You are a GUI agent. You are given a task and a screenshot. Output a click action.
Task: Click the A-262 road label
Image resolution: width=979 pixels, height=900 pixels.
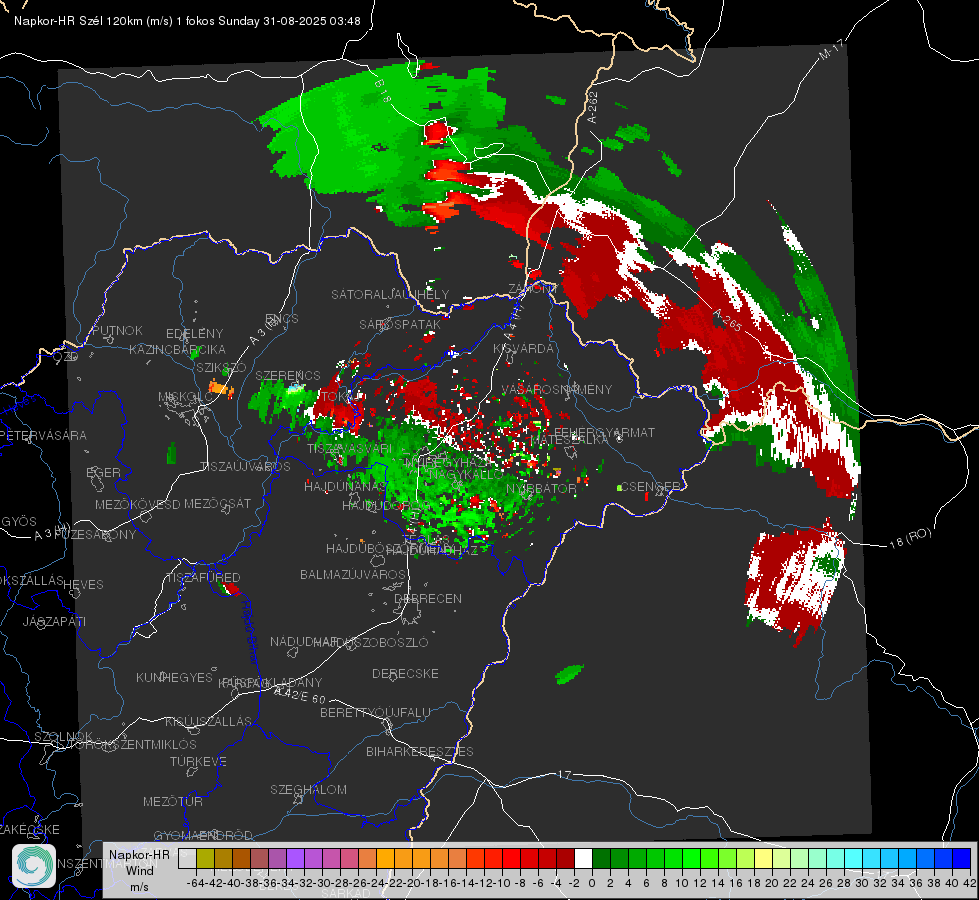pyautogui.click(x=592, y=107)
